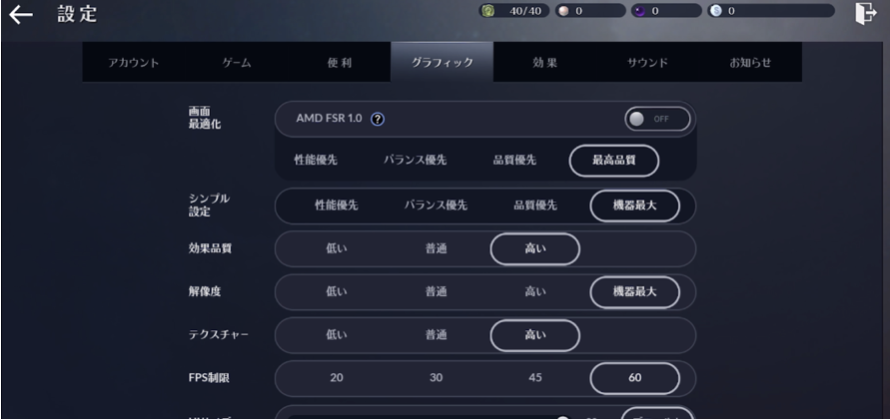Click the AMD FSR 1.0 help question mark

378,119
